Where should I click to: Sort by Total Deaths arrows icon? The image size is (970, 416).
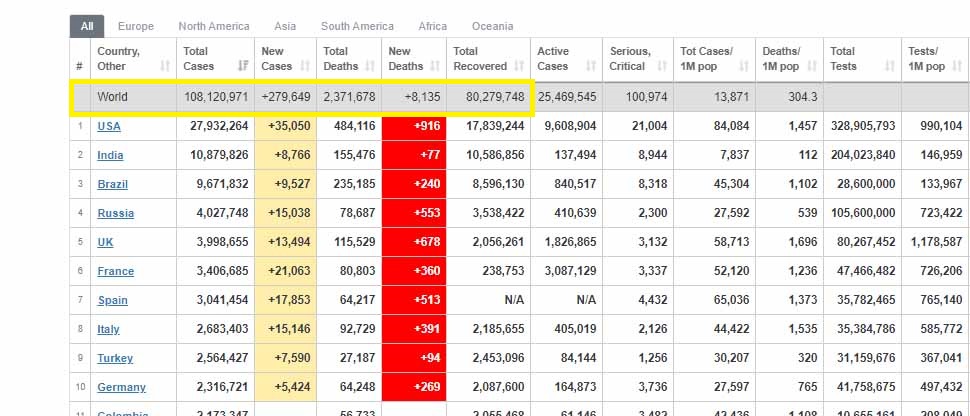point(370,66)
